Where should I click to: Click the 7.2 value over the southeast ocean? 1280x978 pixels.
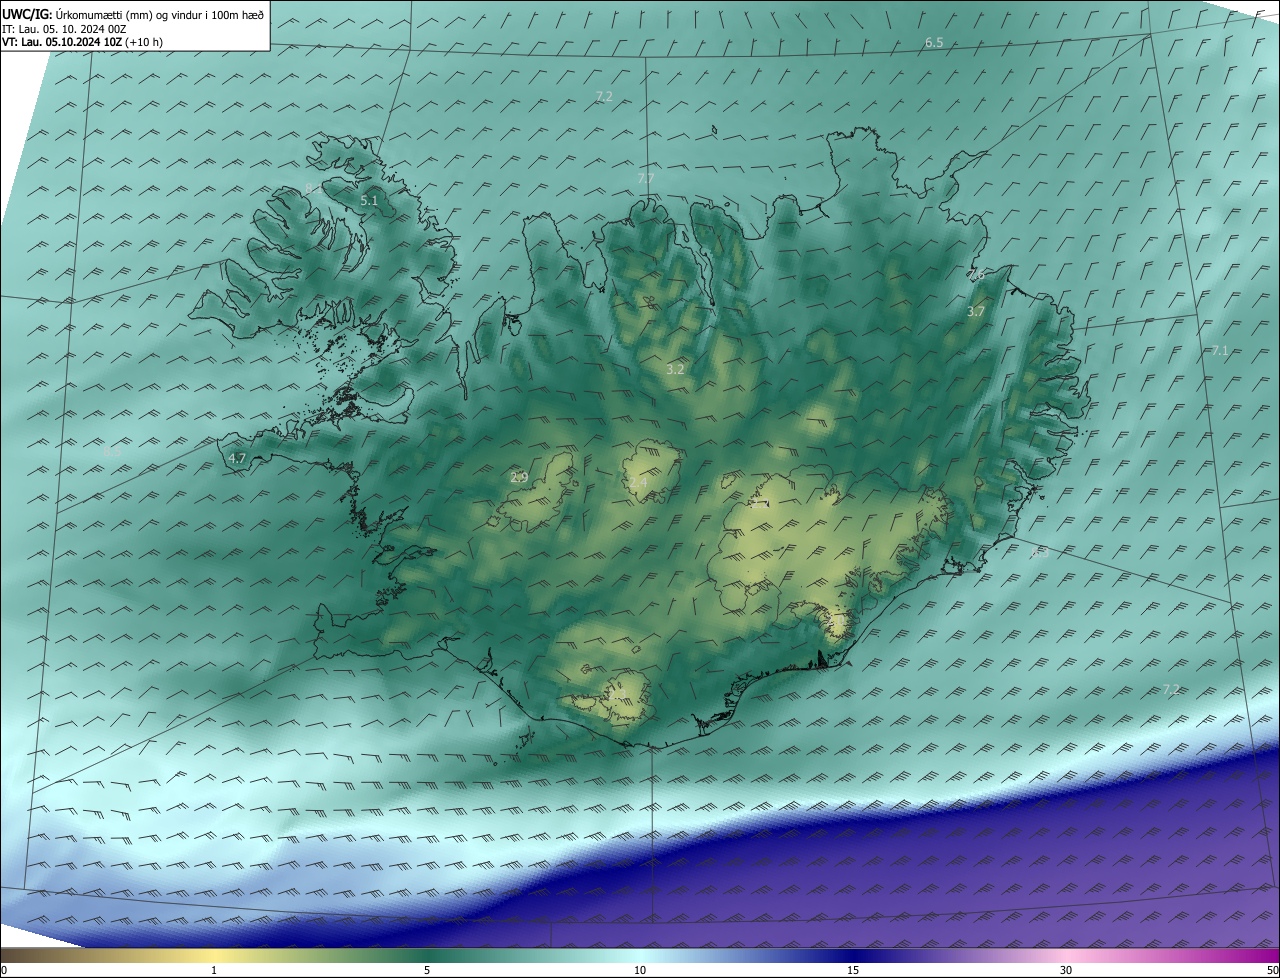[x=1171, y=689]
